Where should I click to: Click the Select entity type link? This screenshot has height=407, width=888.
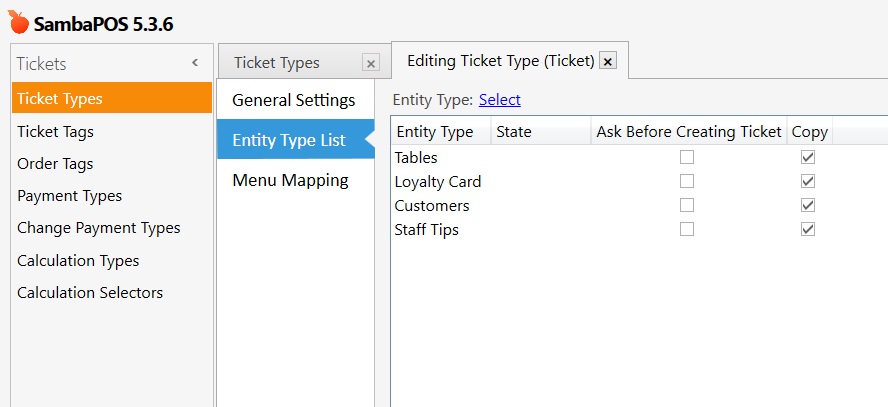point(500,100)
